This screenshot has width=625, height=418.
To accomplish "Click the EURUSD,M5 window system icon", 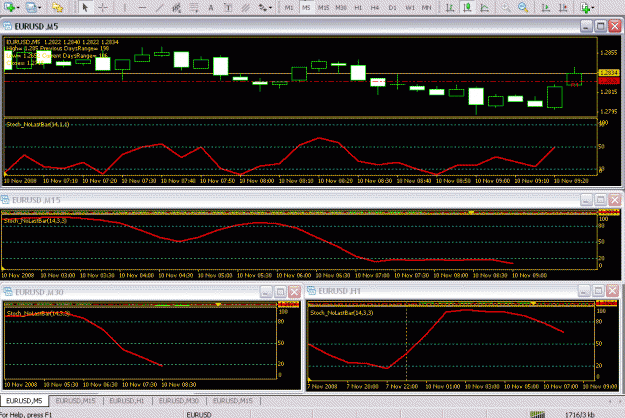I will [7, 26].
